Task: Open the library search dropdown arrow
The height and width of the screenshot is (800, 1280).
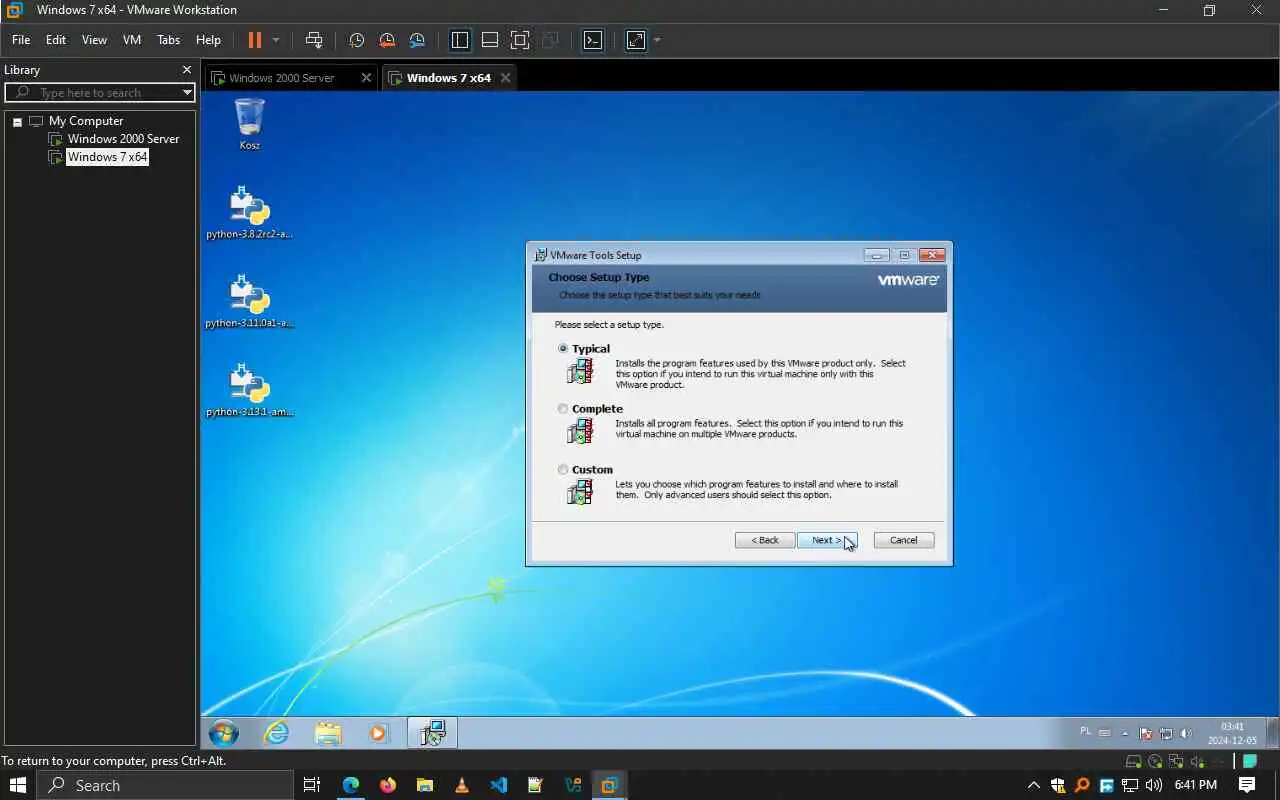Action: click(187, 92)
